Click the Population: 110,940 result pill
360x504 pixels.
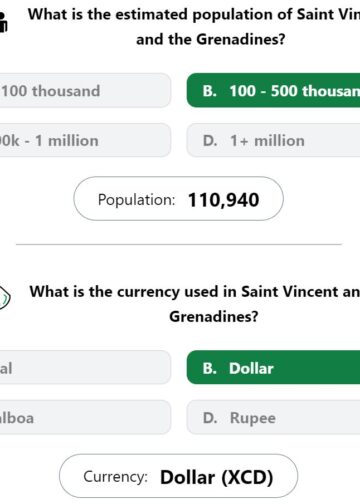(x=179, y=199)
